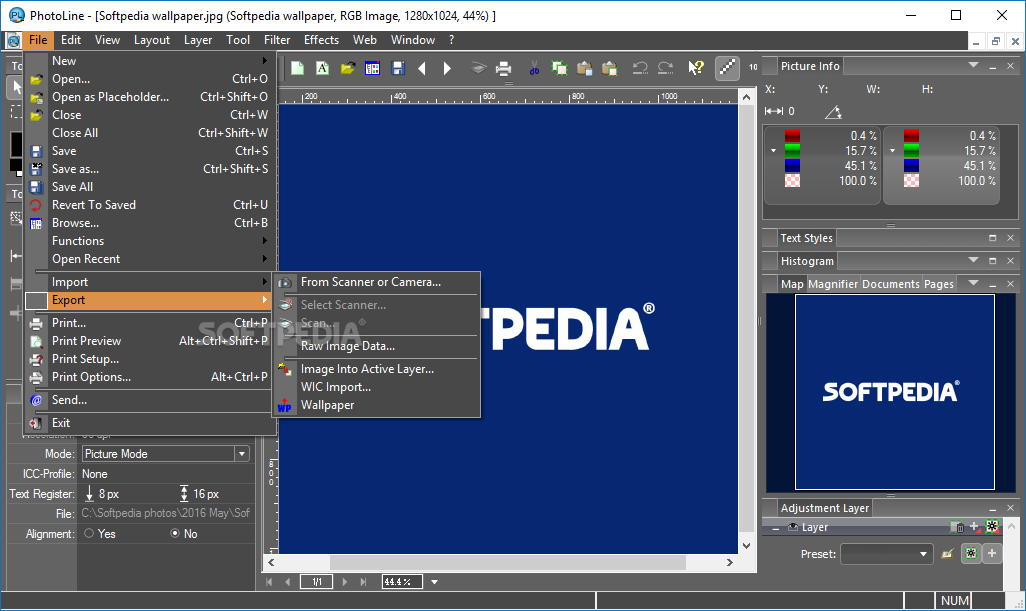
Task: Click the down arrow of vertical scrollbar
Action: pos(747,546)
